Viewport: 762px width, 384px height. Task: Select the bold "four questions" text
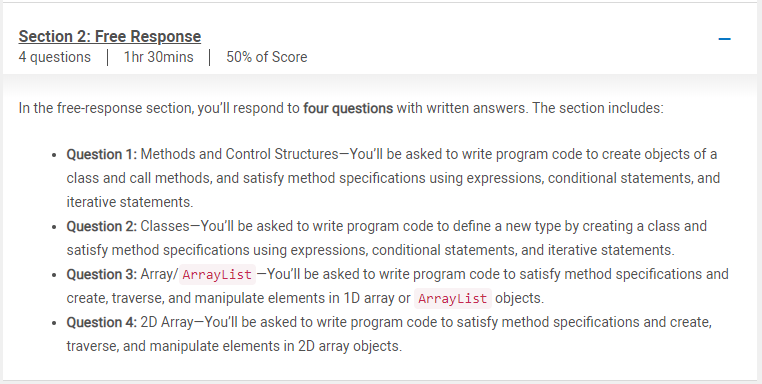pyautogui.click(x=348, y=108)
